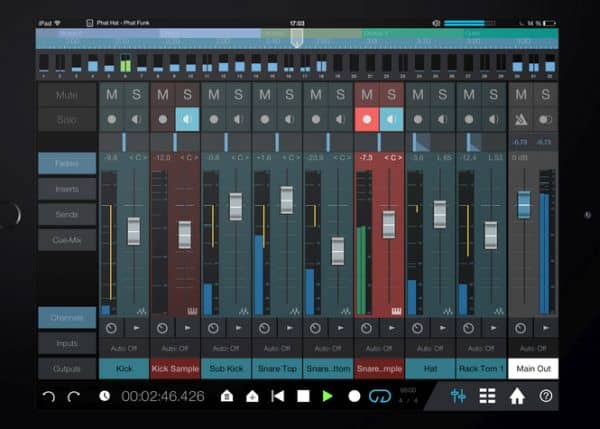
Task: Expand Hat channel with arrow button
Action: [x=443, y=328]
